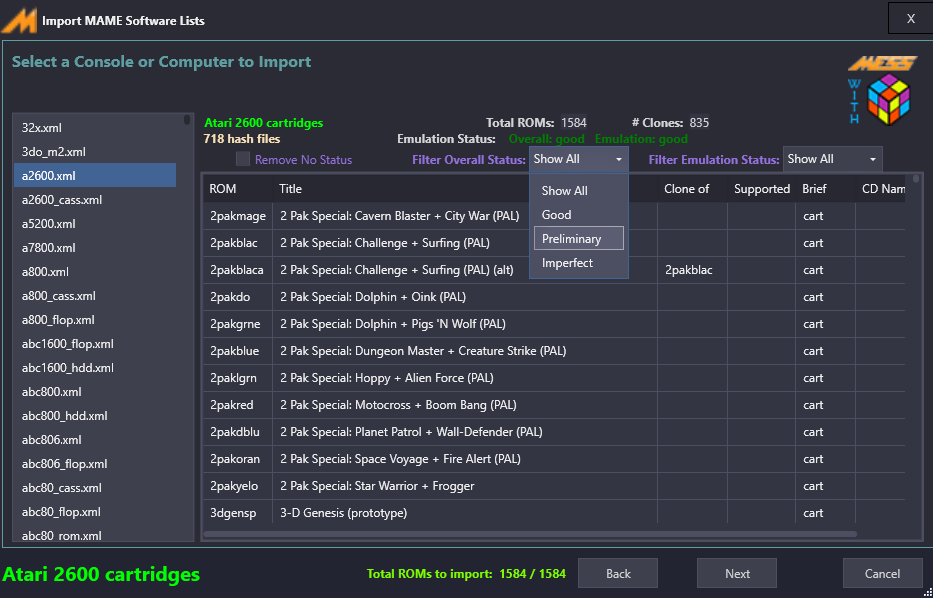Select abc800.xml in the list
Screen dimensions: 933x598
point(95,392)
